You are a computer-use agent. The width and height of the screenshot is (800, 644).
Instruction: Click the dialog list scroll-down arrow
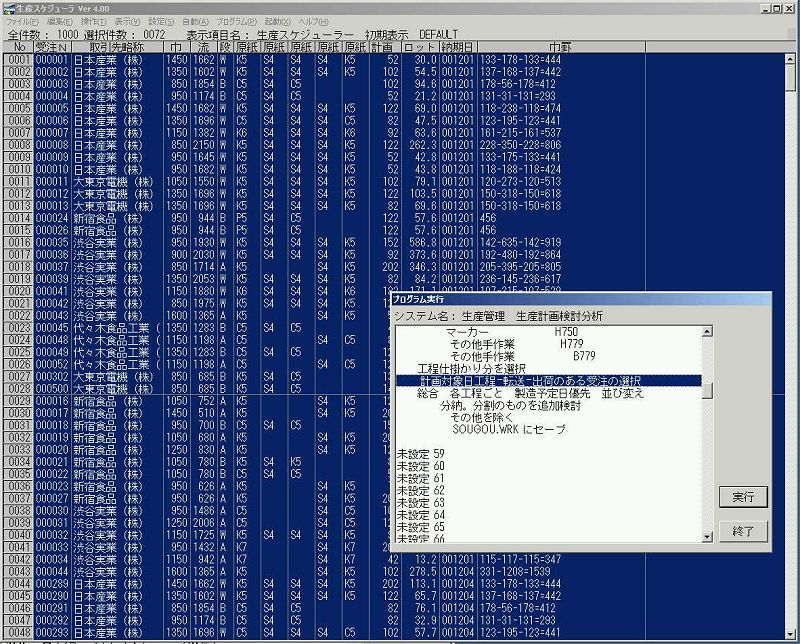(706, 536)
